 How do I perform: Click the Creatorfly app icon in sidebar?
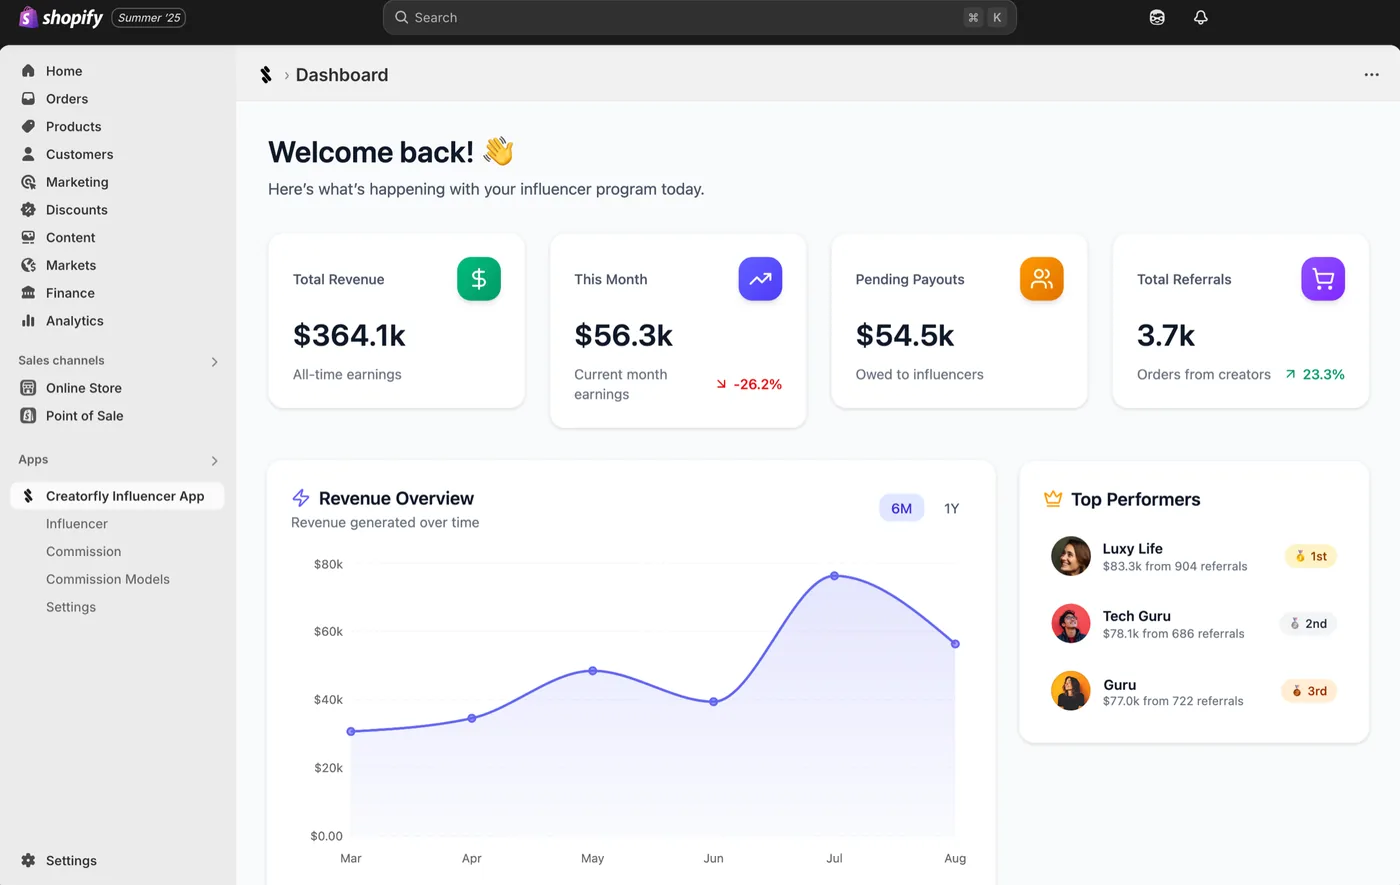tap(28, 496)
